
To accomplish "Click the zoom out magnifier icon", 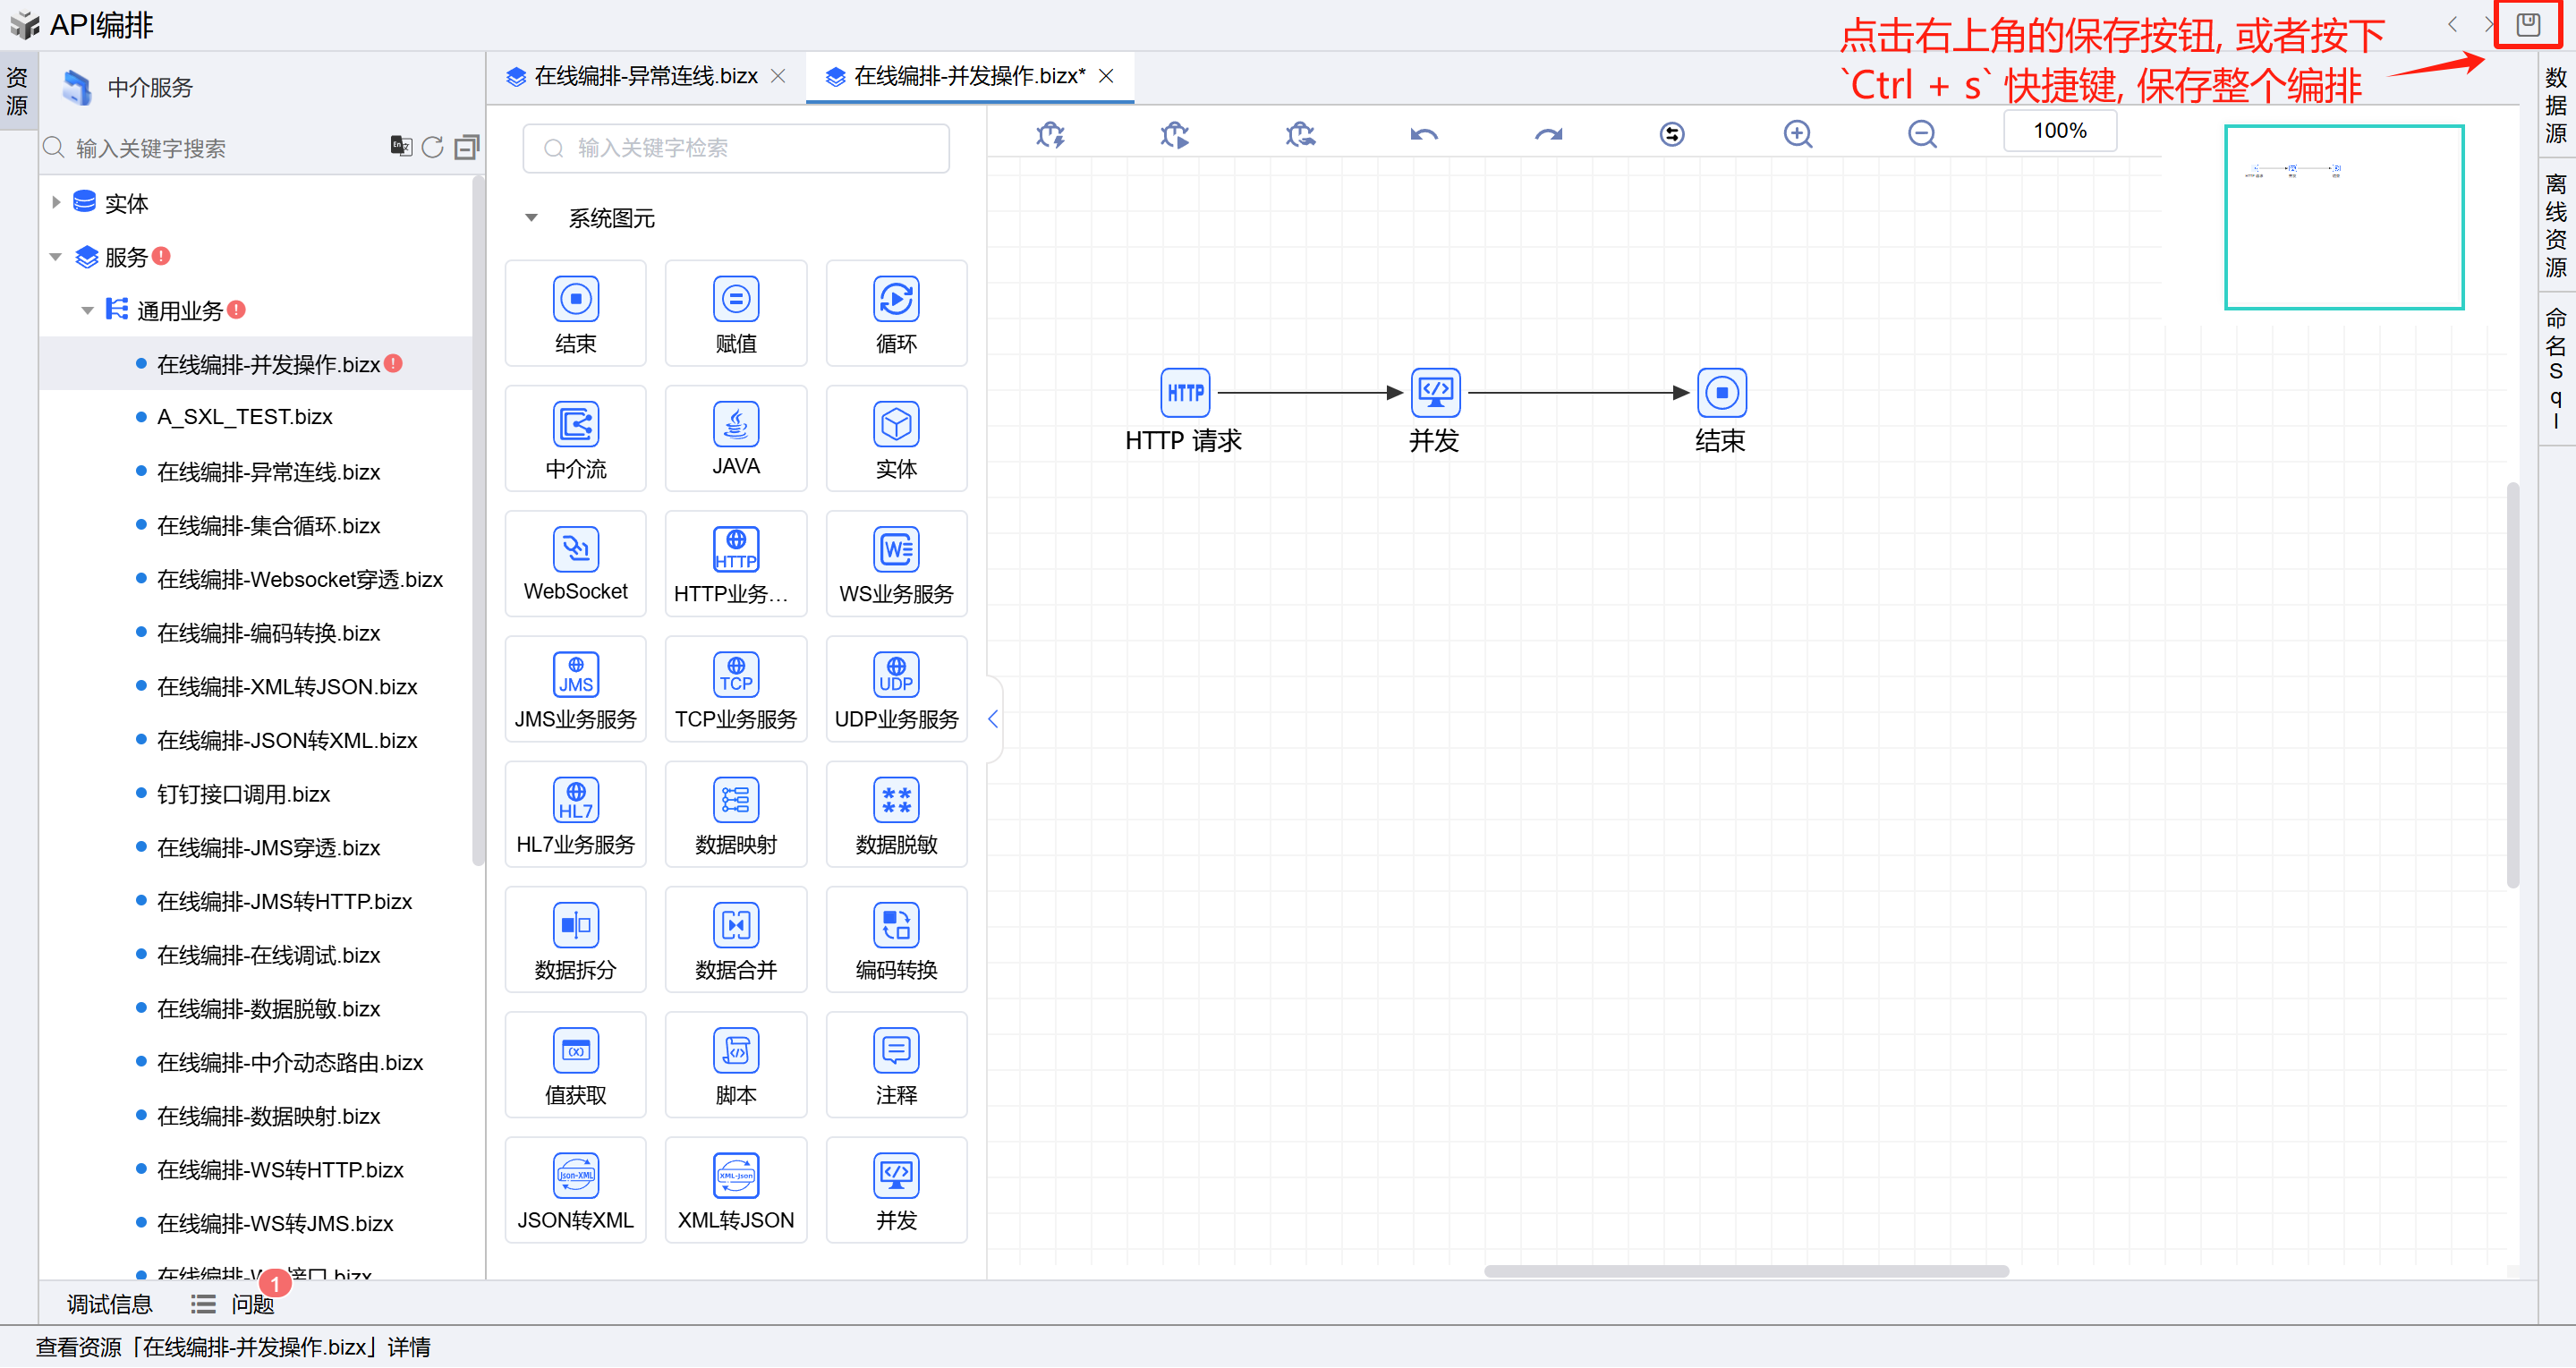I will pyautogui.click(x=1921, y=134).
